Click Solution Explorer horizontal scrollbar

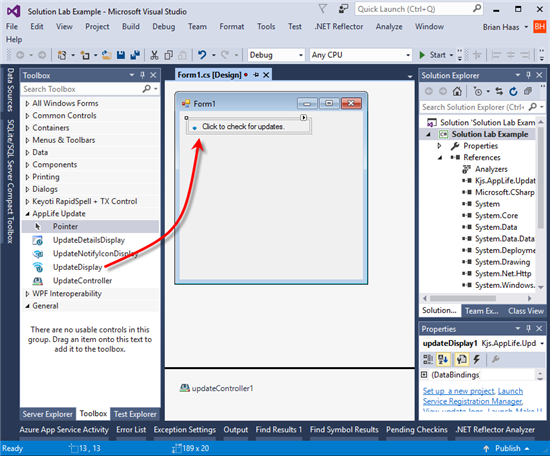(x=463, y=299)
